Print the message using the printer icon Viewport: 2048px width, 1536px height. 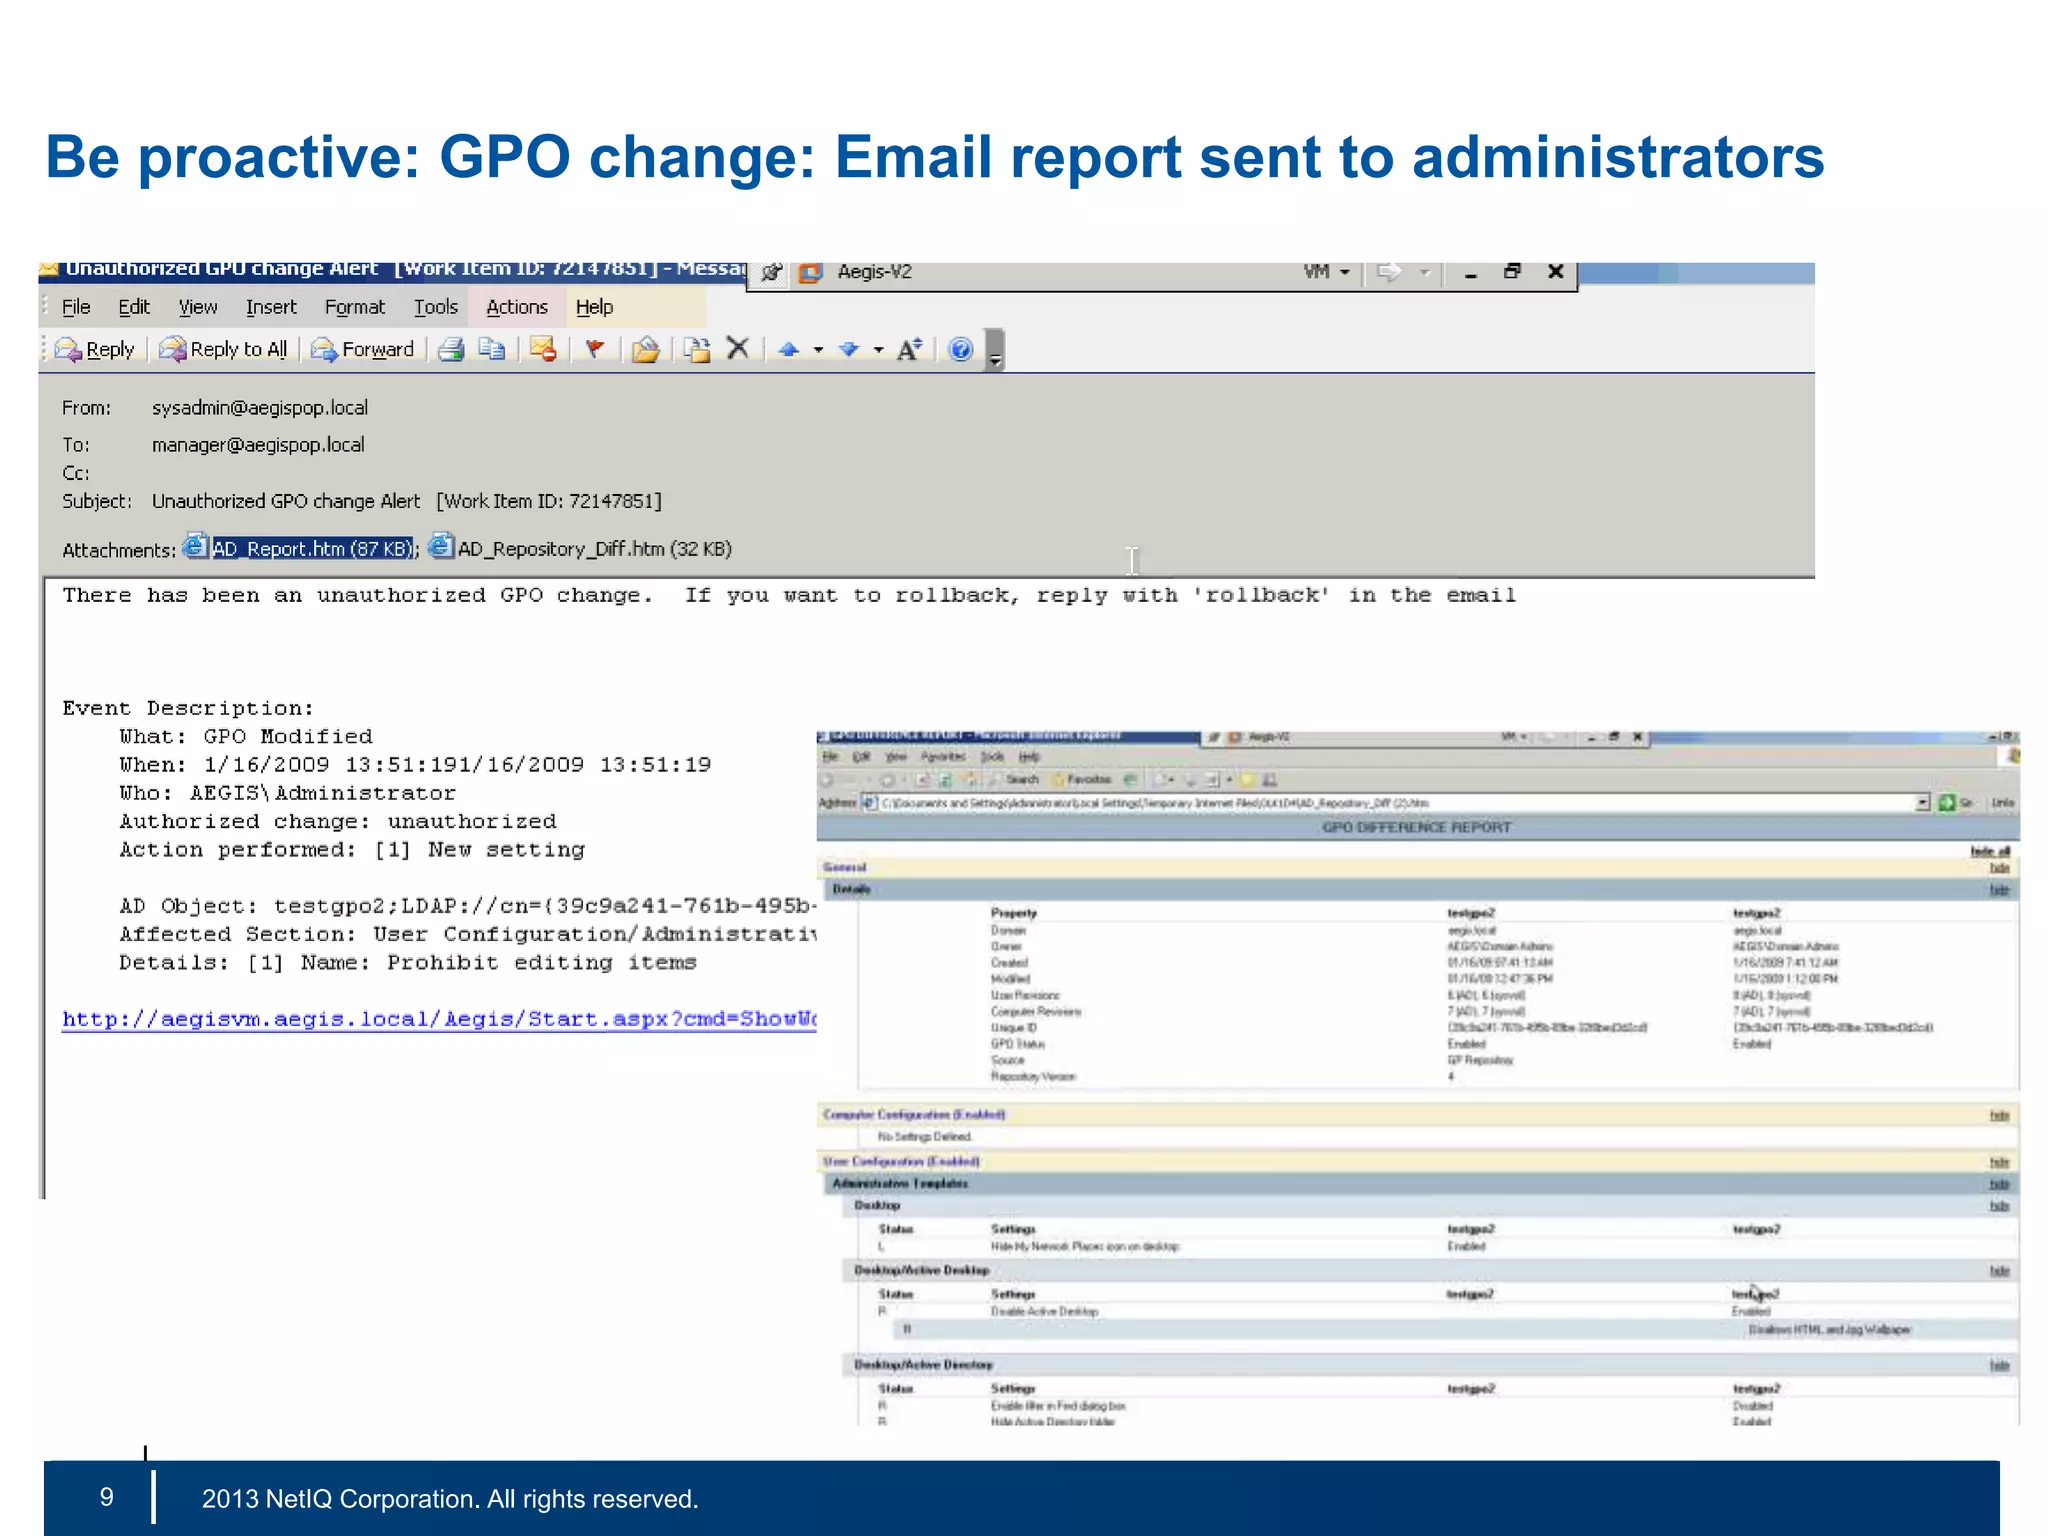(x=451, y=349)
